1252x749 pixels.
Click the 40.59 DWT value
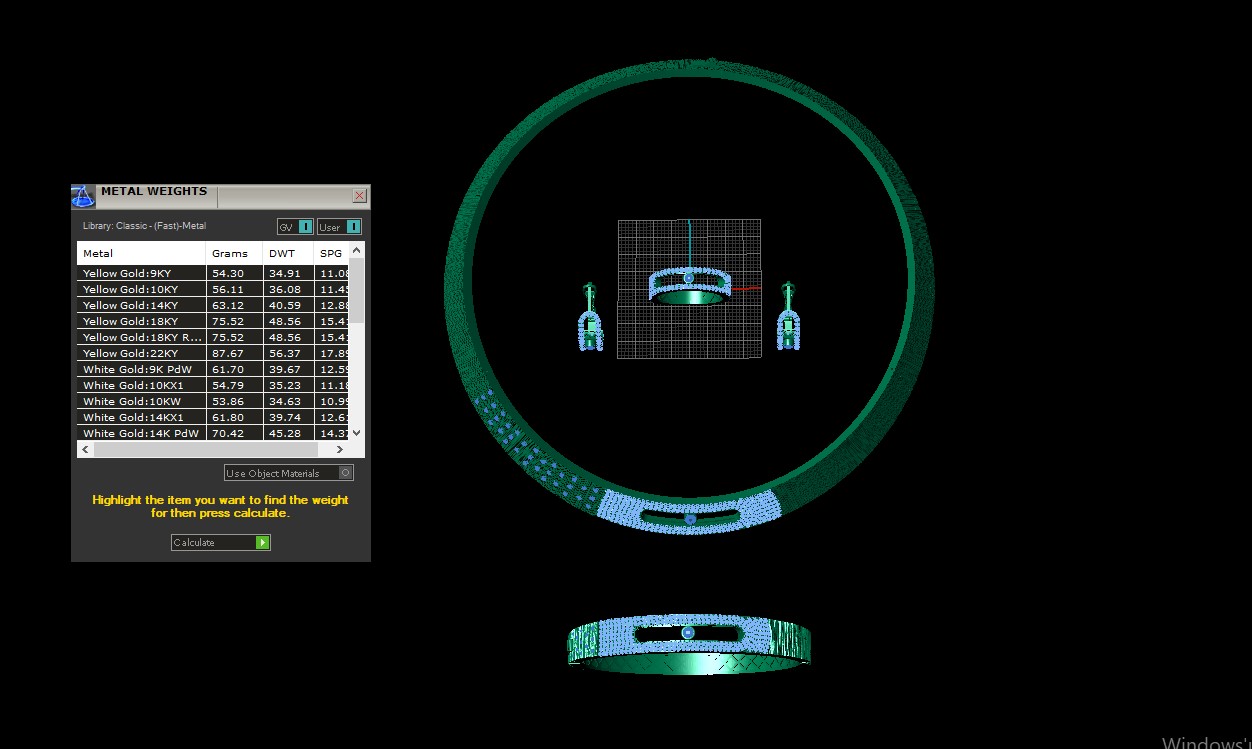(285, 305)
